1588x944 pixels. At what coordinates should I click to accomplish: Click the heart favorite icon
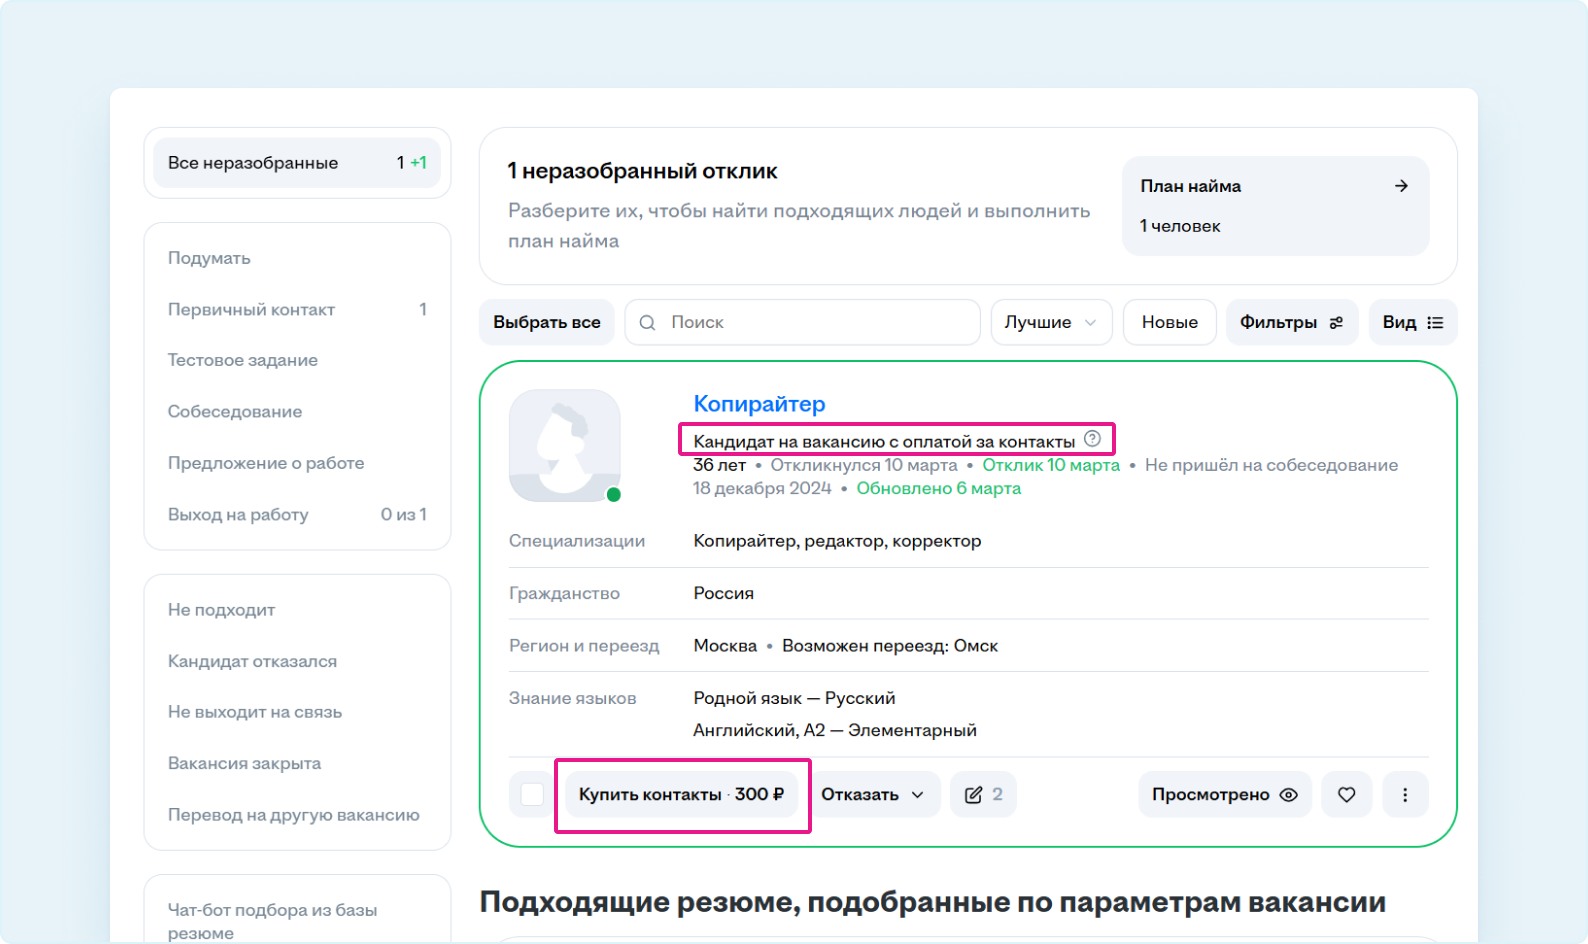1346,795
